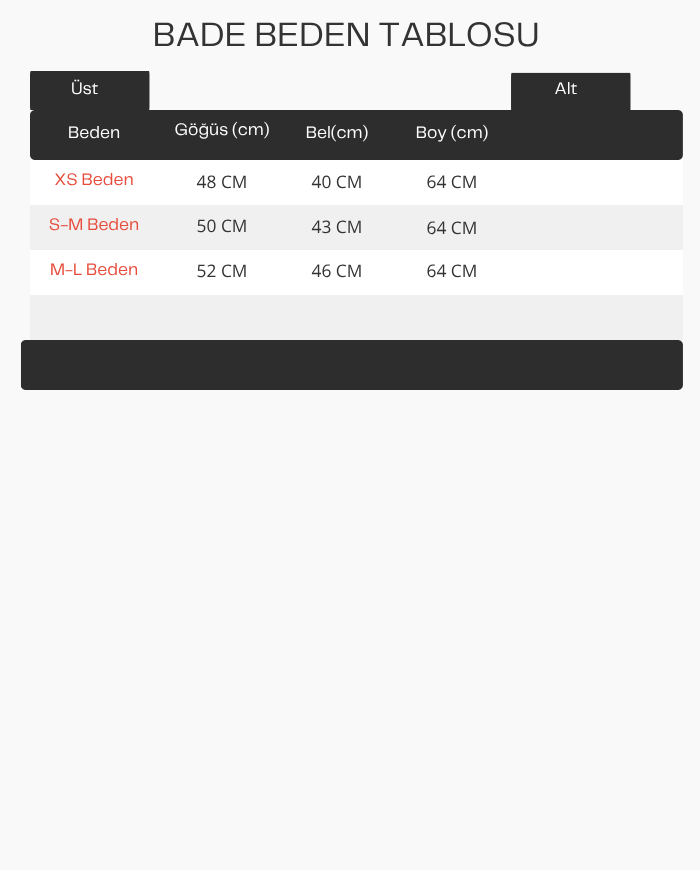Select the Üst tab

89,90
